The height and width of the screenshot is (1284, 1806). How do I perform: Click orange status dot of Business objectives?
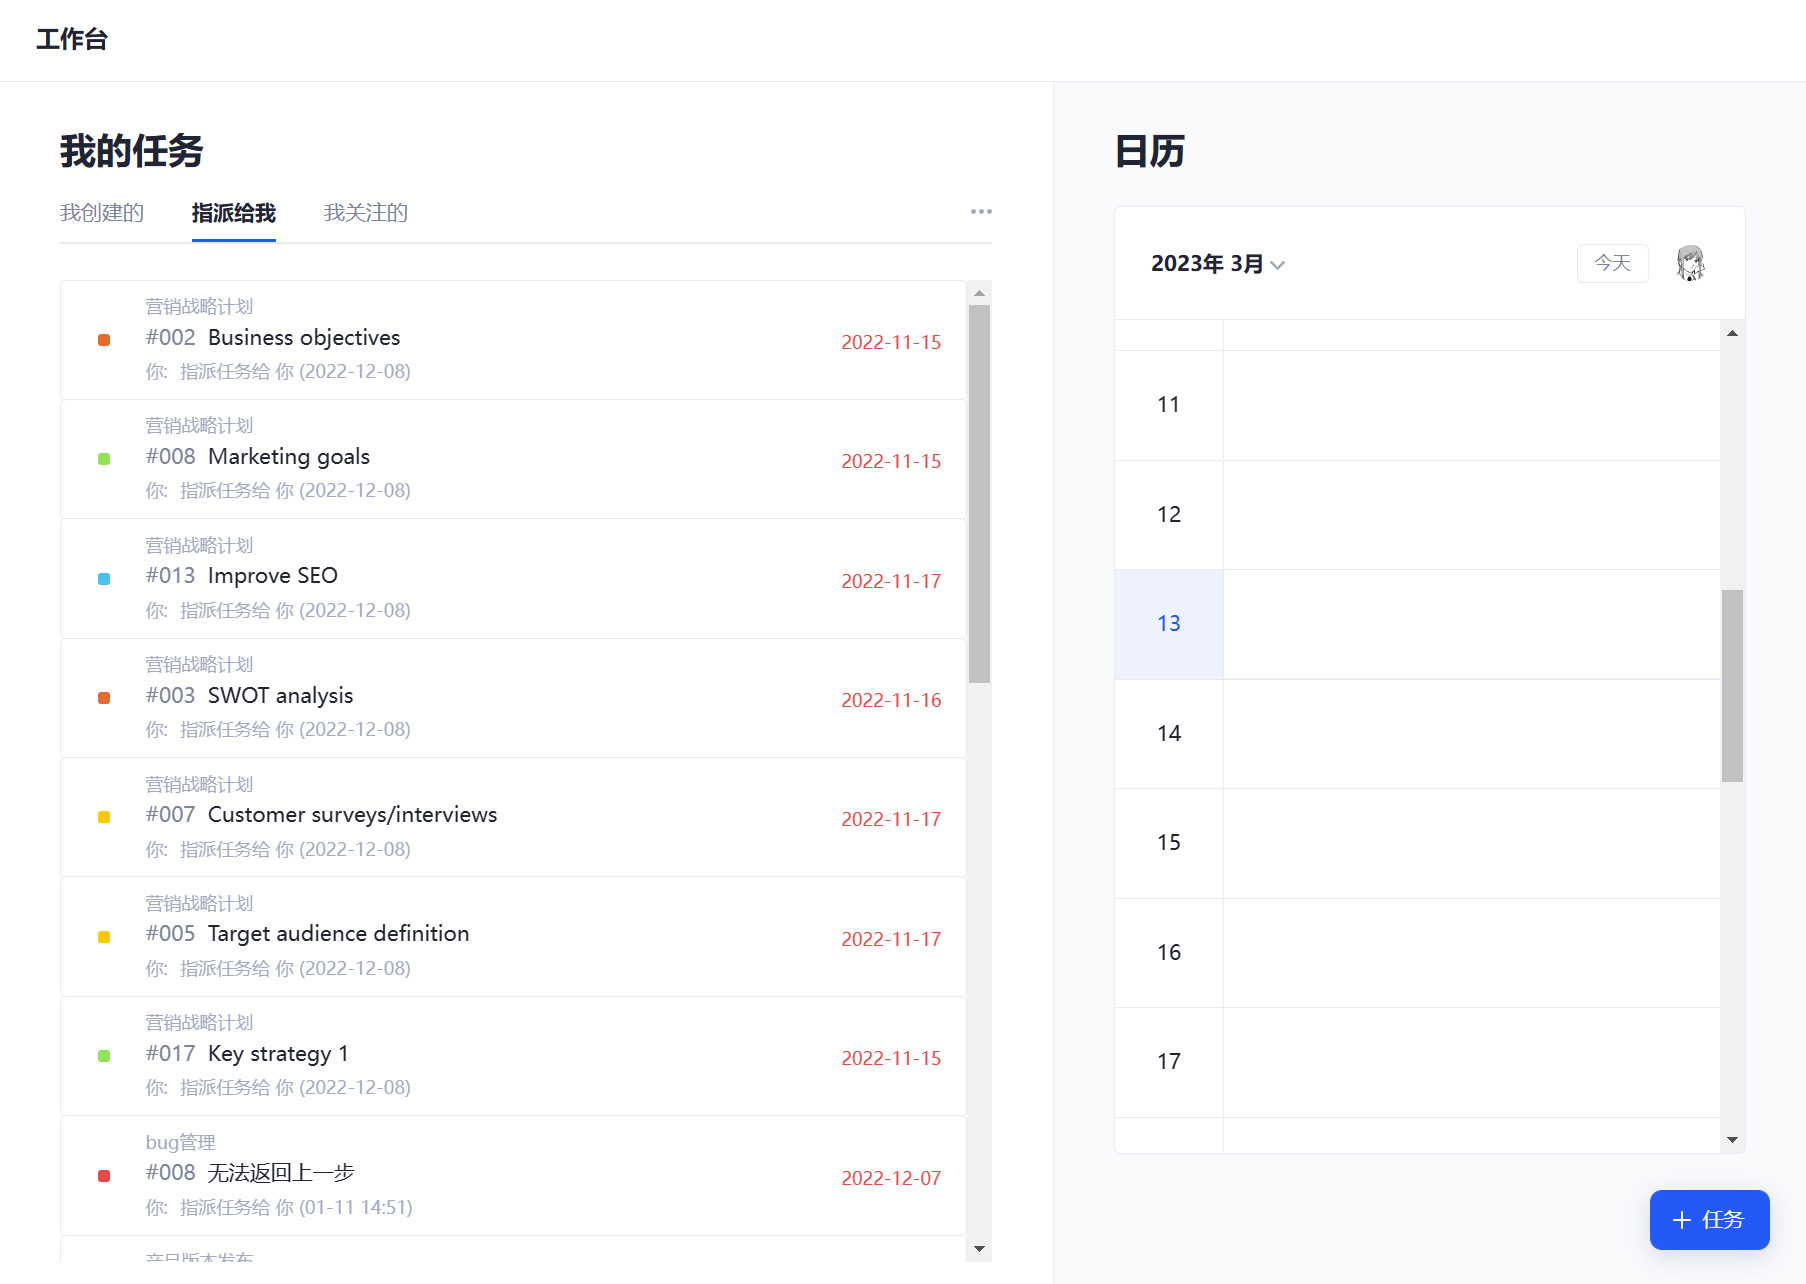tap(104, 340)
